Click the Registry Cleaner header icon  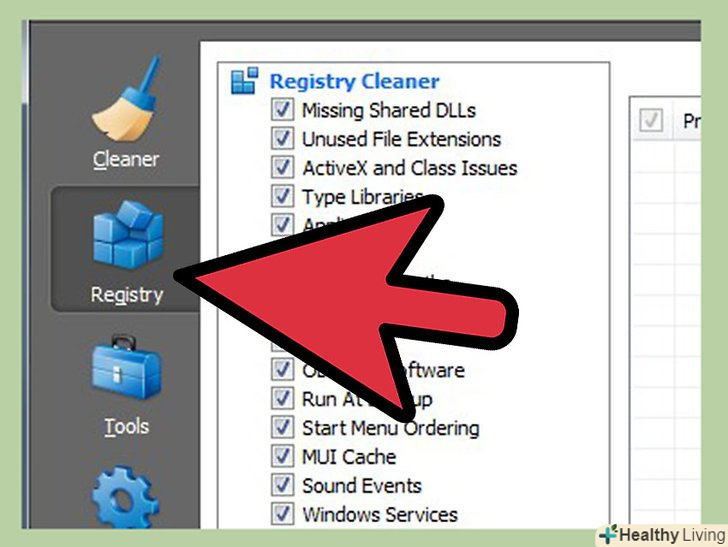244,80
